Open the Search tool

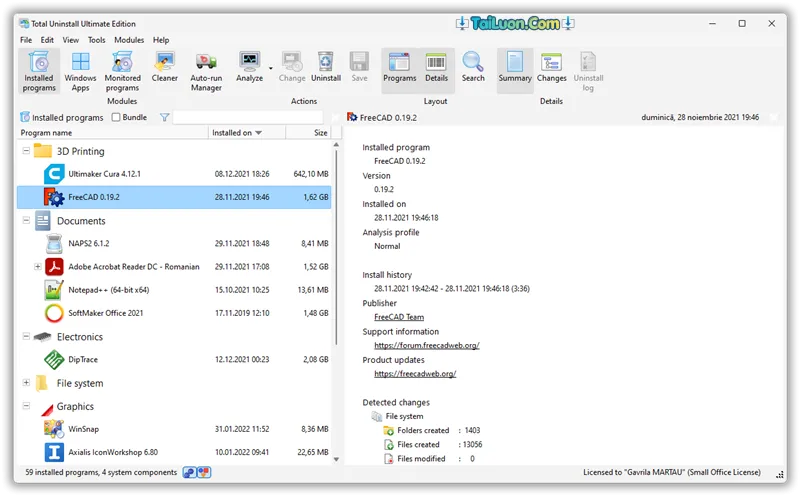[473, 67]
